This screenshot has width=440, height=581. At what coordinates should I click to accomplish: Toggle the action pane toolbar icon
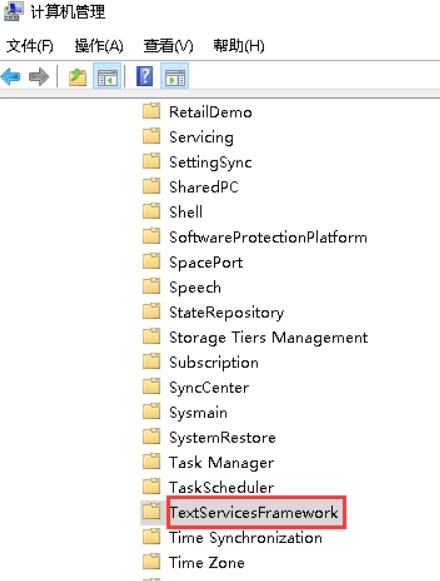click(x=175, y=76)
